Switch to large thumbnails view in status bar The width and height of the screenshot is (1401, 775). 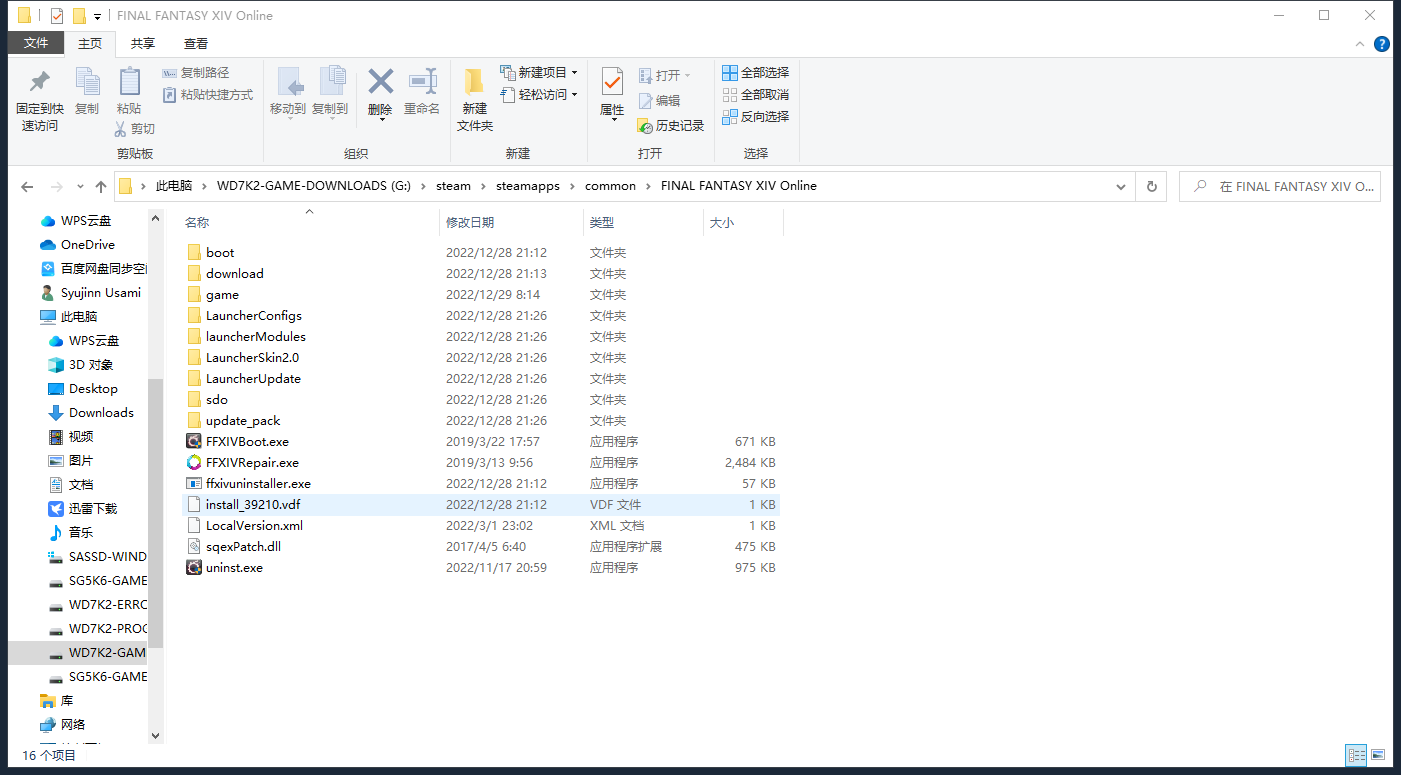[1378, 755]
